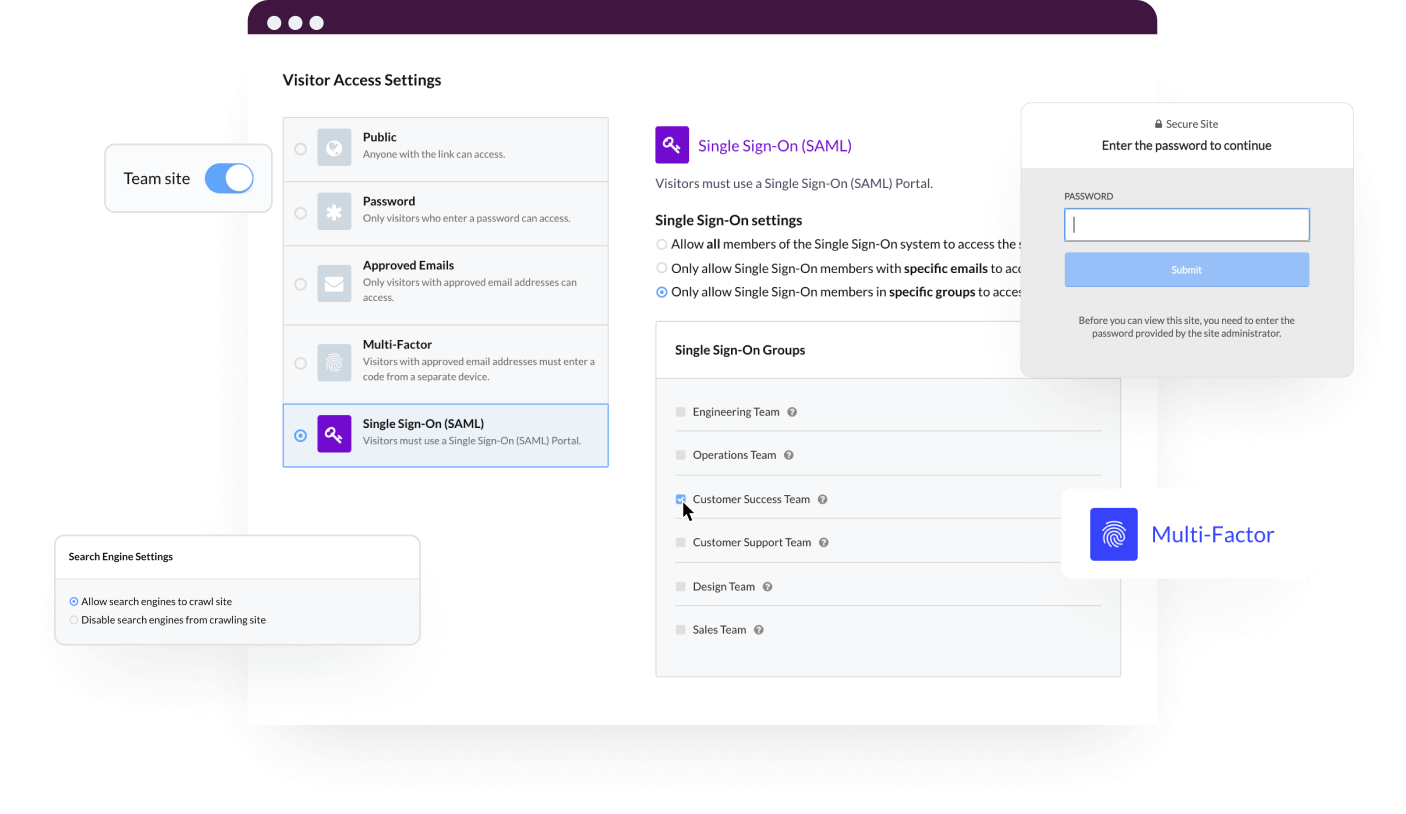The image size is (1406, 814).
Task: Choose Allow all members radio option
Action: click(x=662, y=244)
